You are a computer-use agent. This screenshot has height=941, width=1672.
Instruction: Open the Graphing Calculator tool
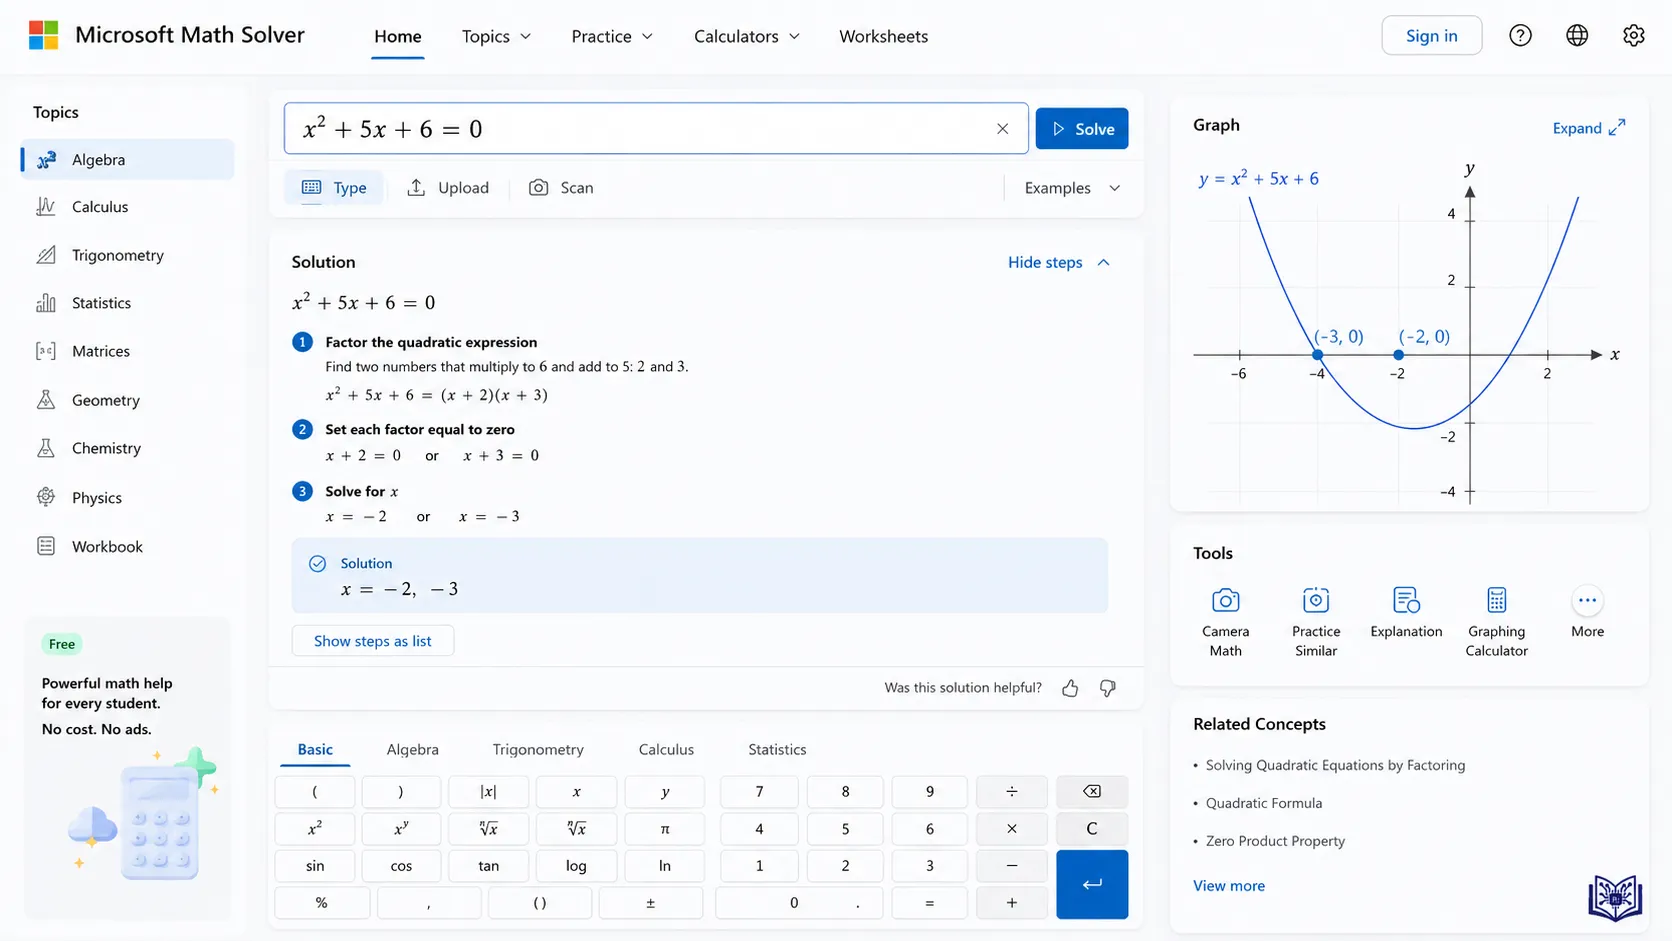tap(1497, 621)
